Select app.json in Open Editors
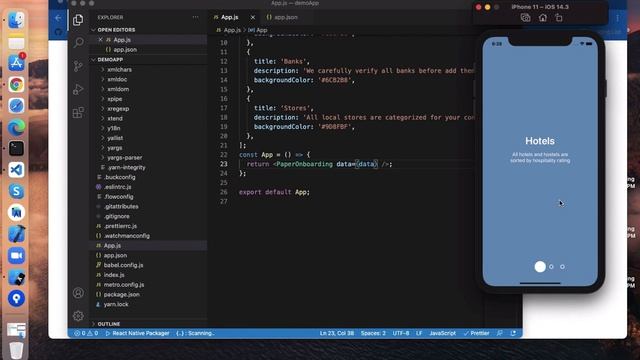640x360 pixels. (x=148, y=49)
